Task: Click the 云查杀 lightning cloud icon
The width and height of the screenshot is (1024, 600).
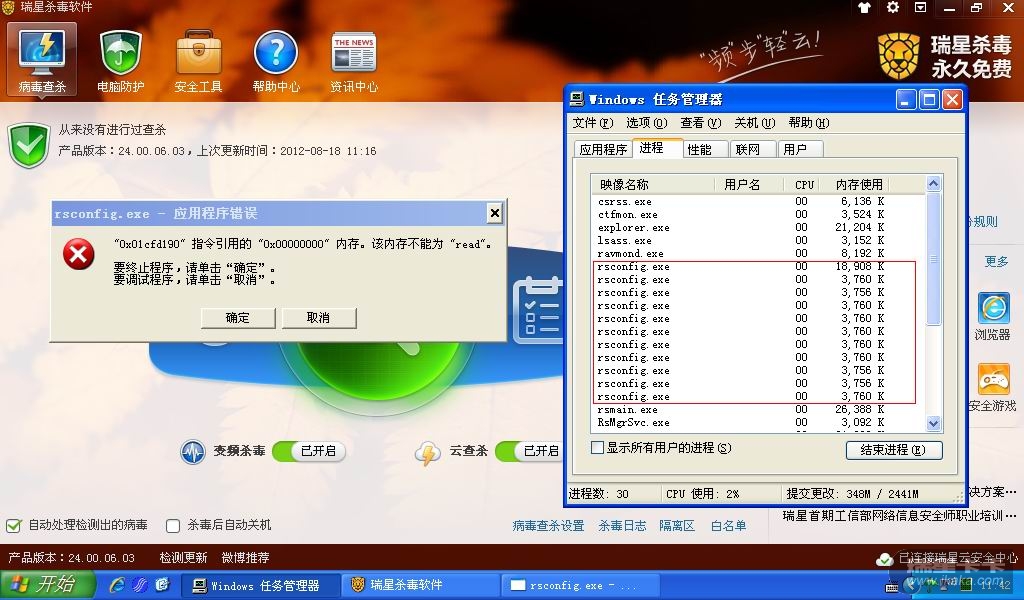Action: pos(427,452)
